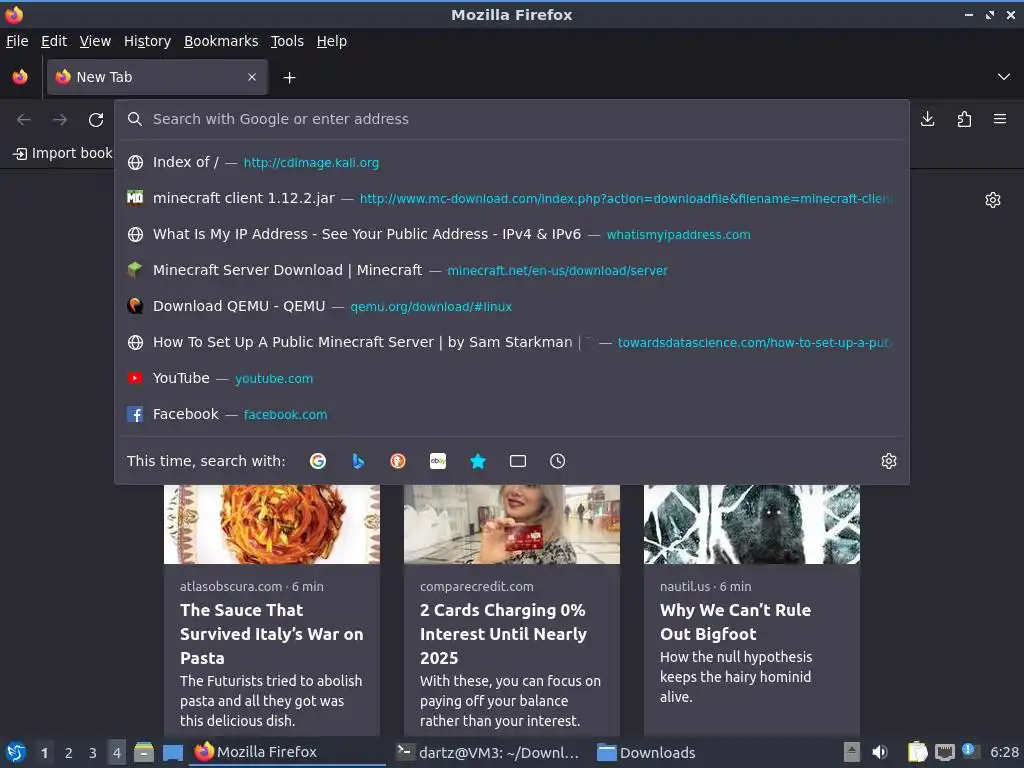Open the Downloads toolbar panel
Screen dimensions: 1024x768
click(927, 119)
